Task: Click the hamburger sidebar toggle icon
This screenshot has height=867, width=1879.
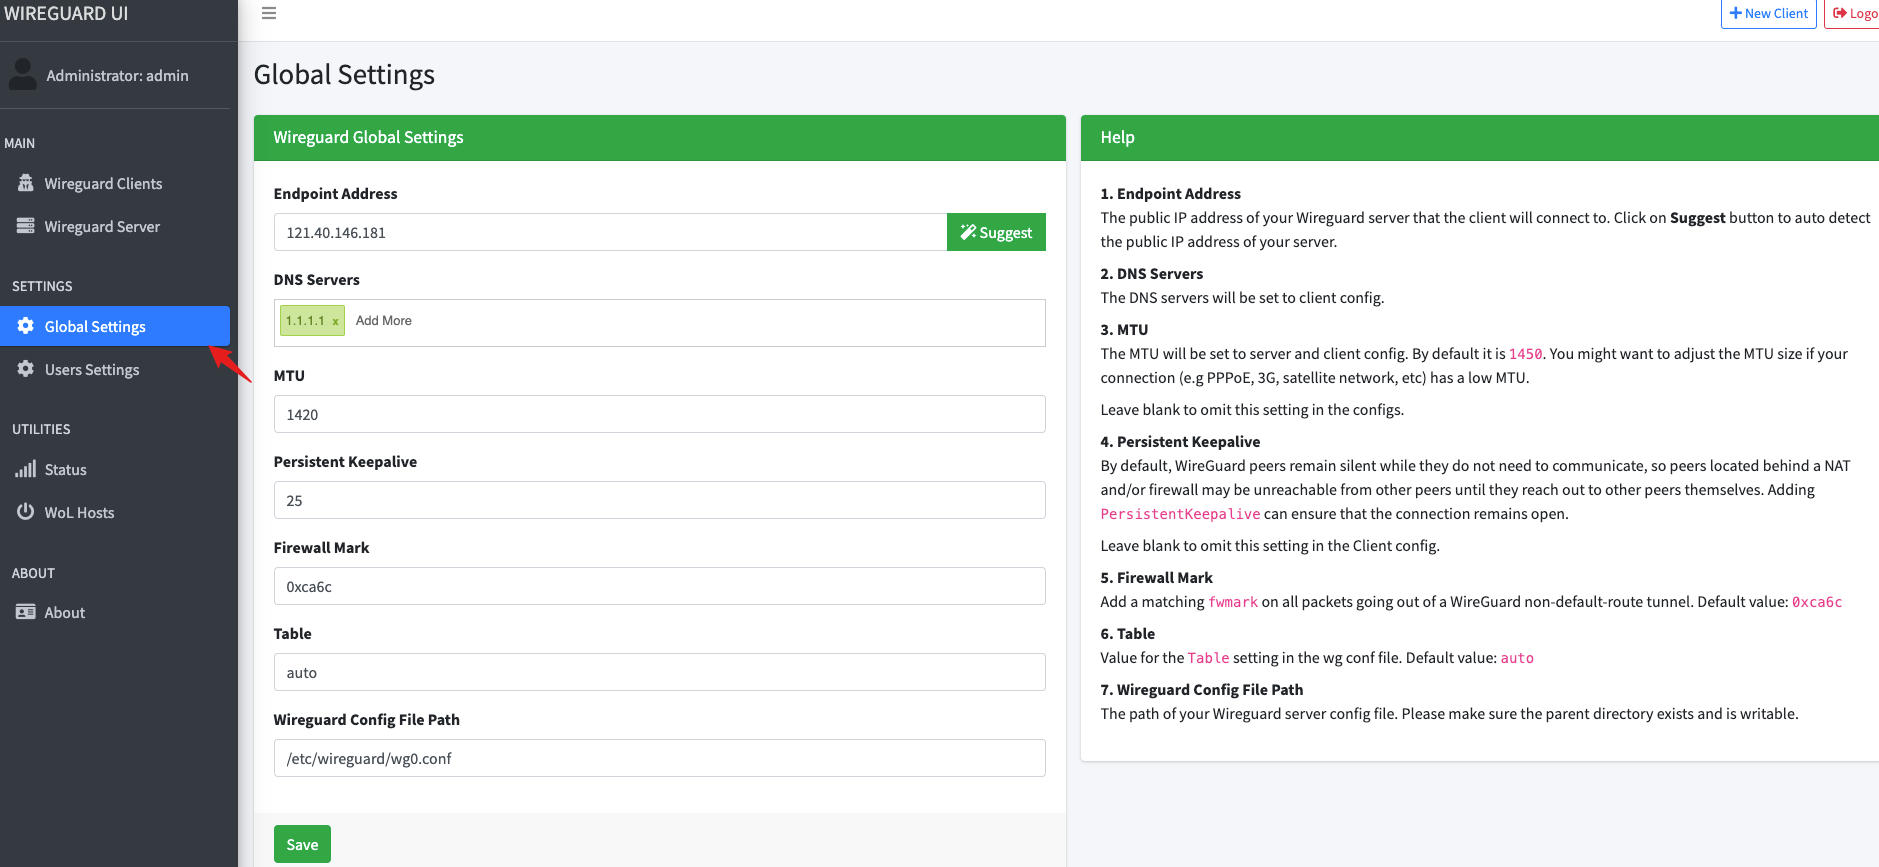Action: 269,13
